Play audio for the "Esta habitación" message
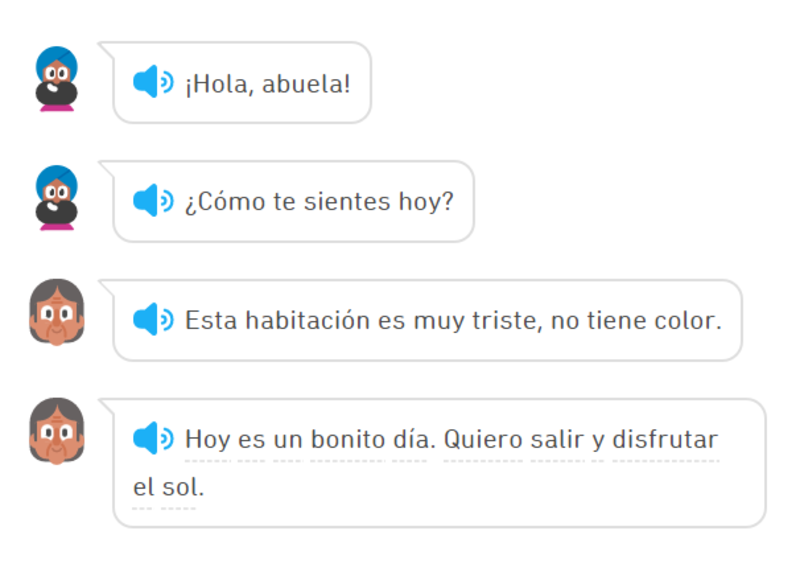The width and height of the screenshot is (800, 576). [152, 320]
